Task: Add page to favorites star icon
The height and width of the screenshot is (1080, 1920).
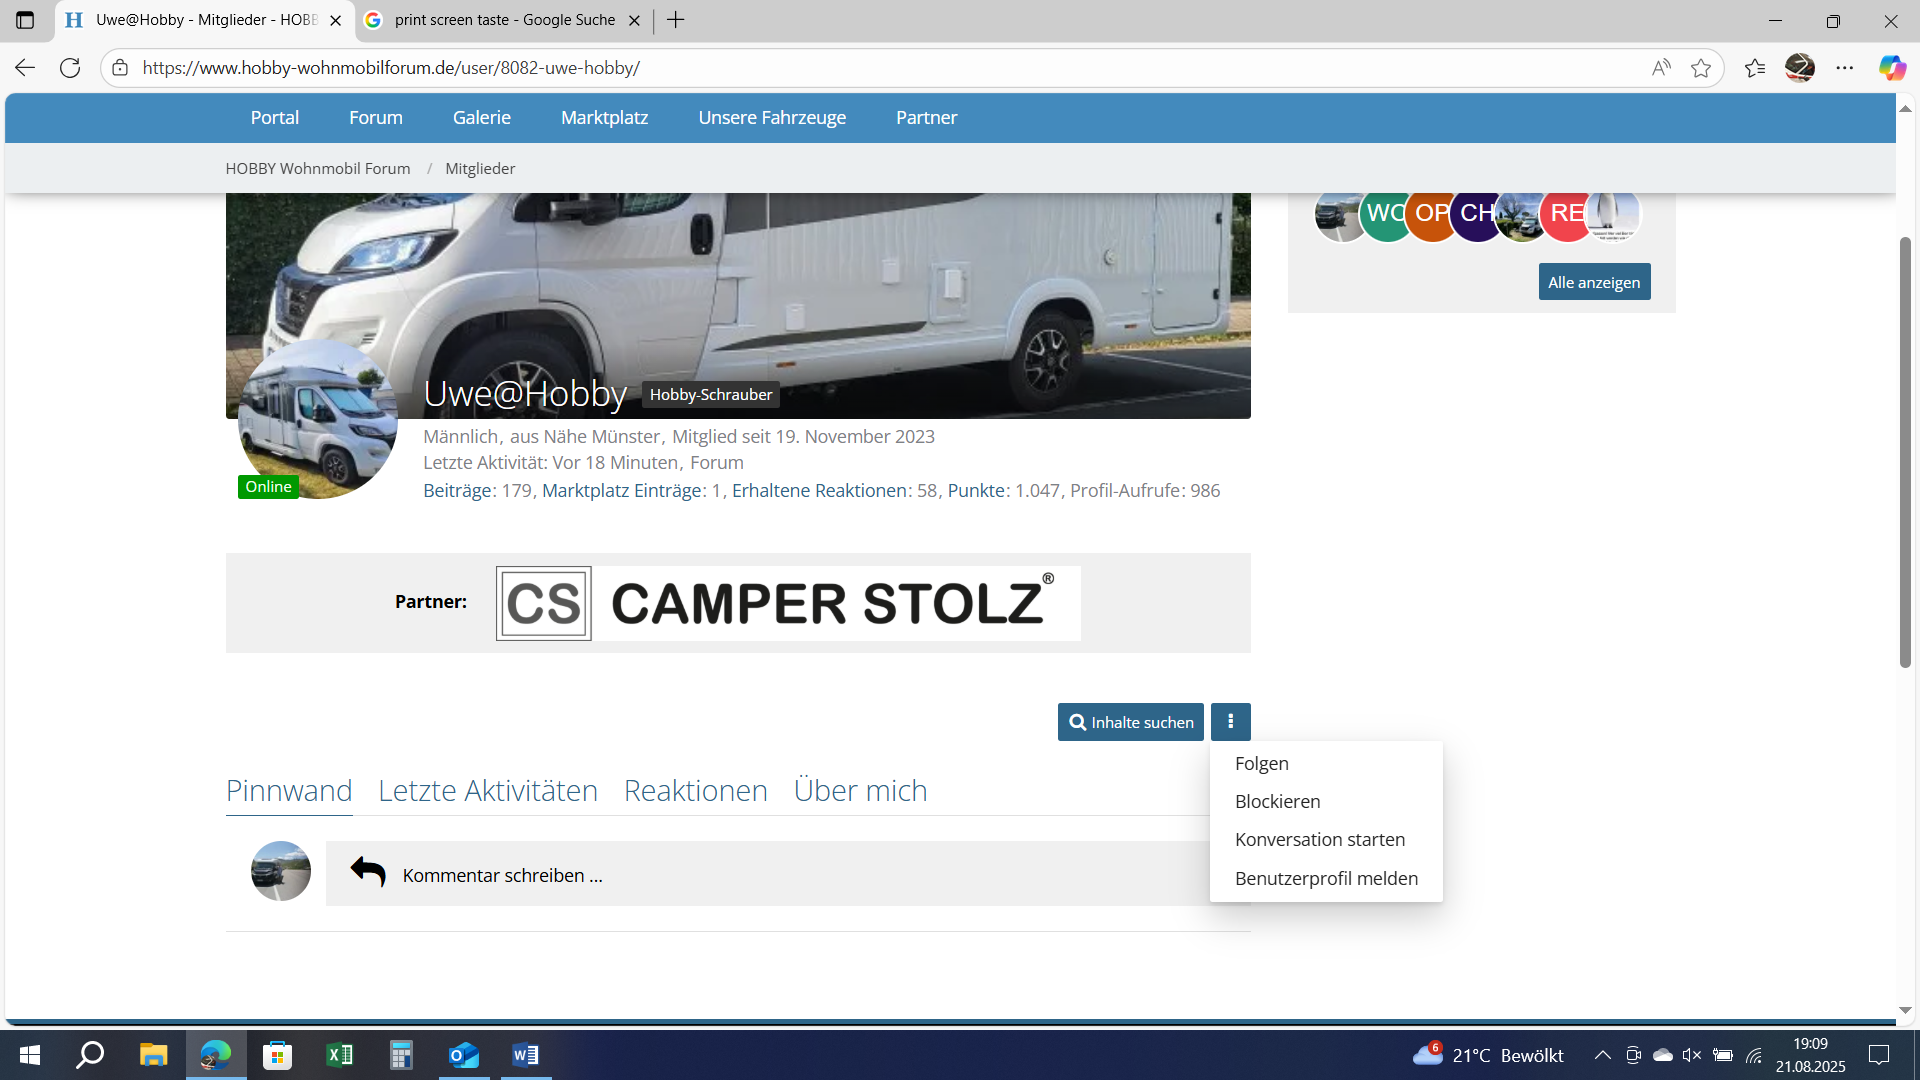Action: tap(1700, 68)
